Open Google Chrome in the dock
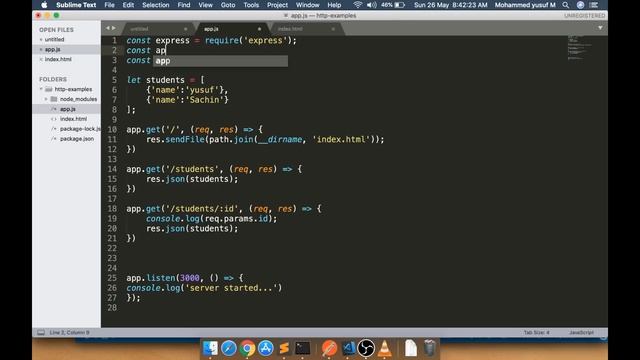Image resolution: width=640 pixels, height=360 pixels. [x=247, y=348]
